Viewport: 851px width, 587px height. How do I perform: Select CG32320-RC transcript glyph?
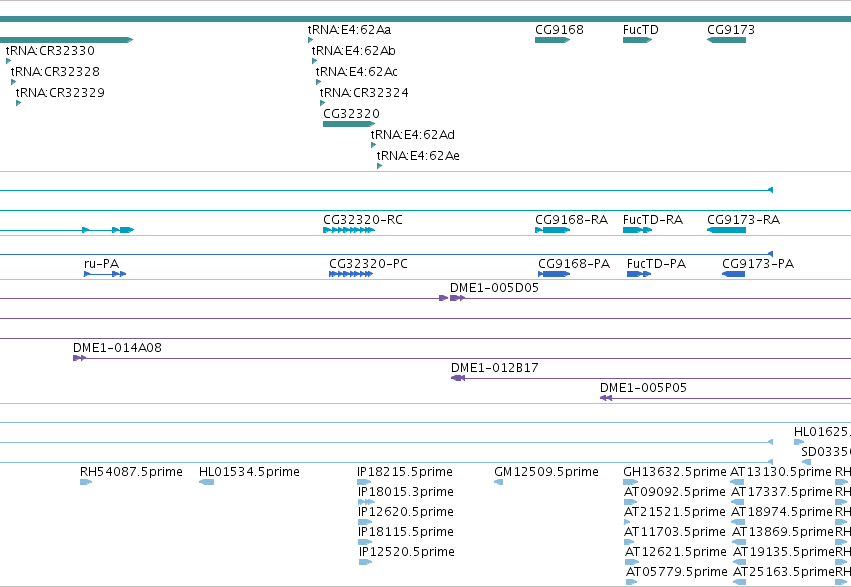click(349, 230)
